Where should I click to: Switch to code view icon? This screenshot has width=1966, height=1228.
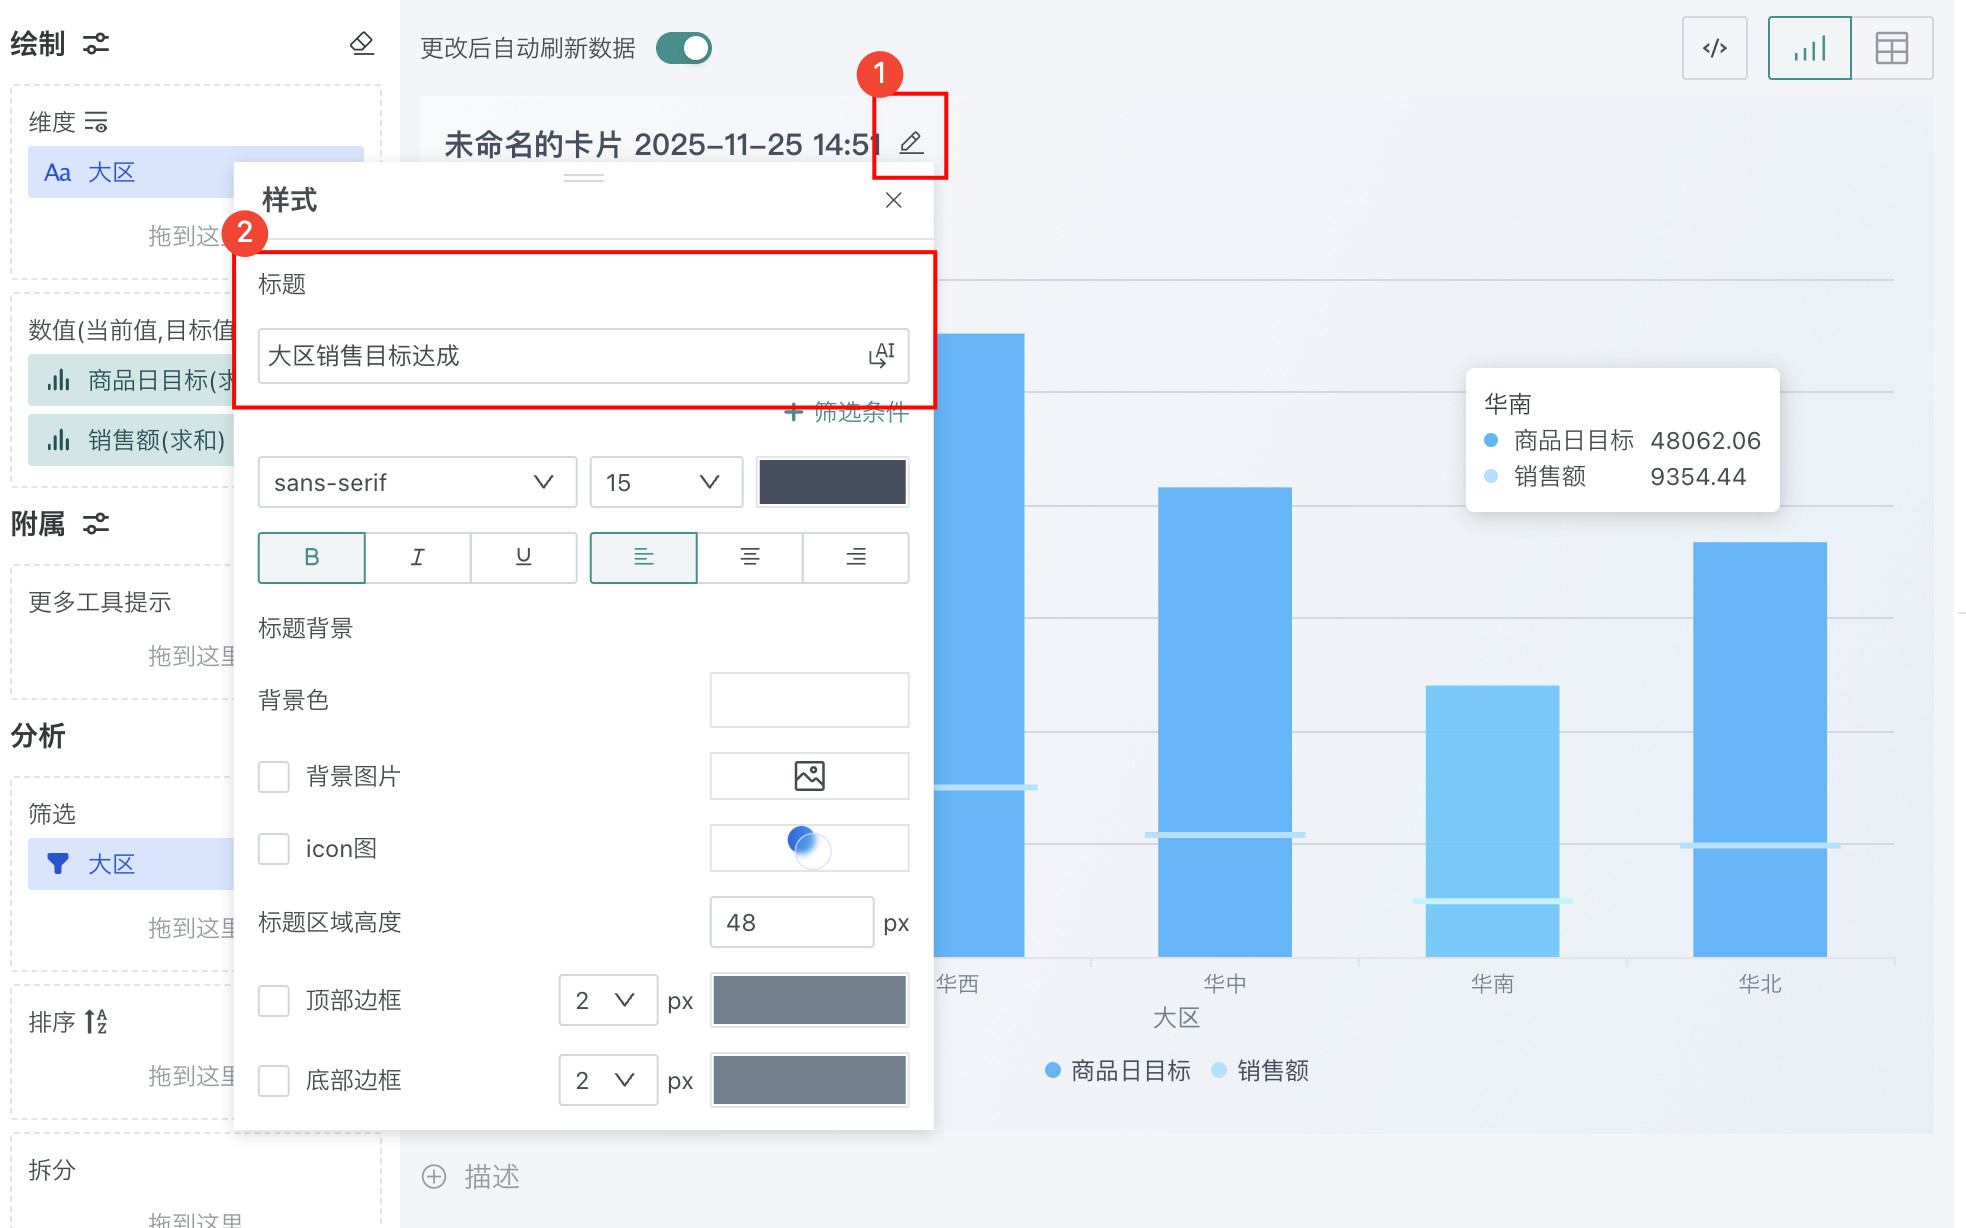click(x=1714, y=48)
